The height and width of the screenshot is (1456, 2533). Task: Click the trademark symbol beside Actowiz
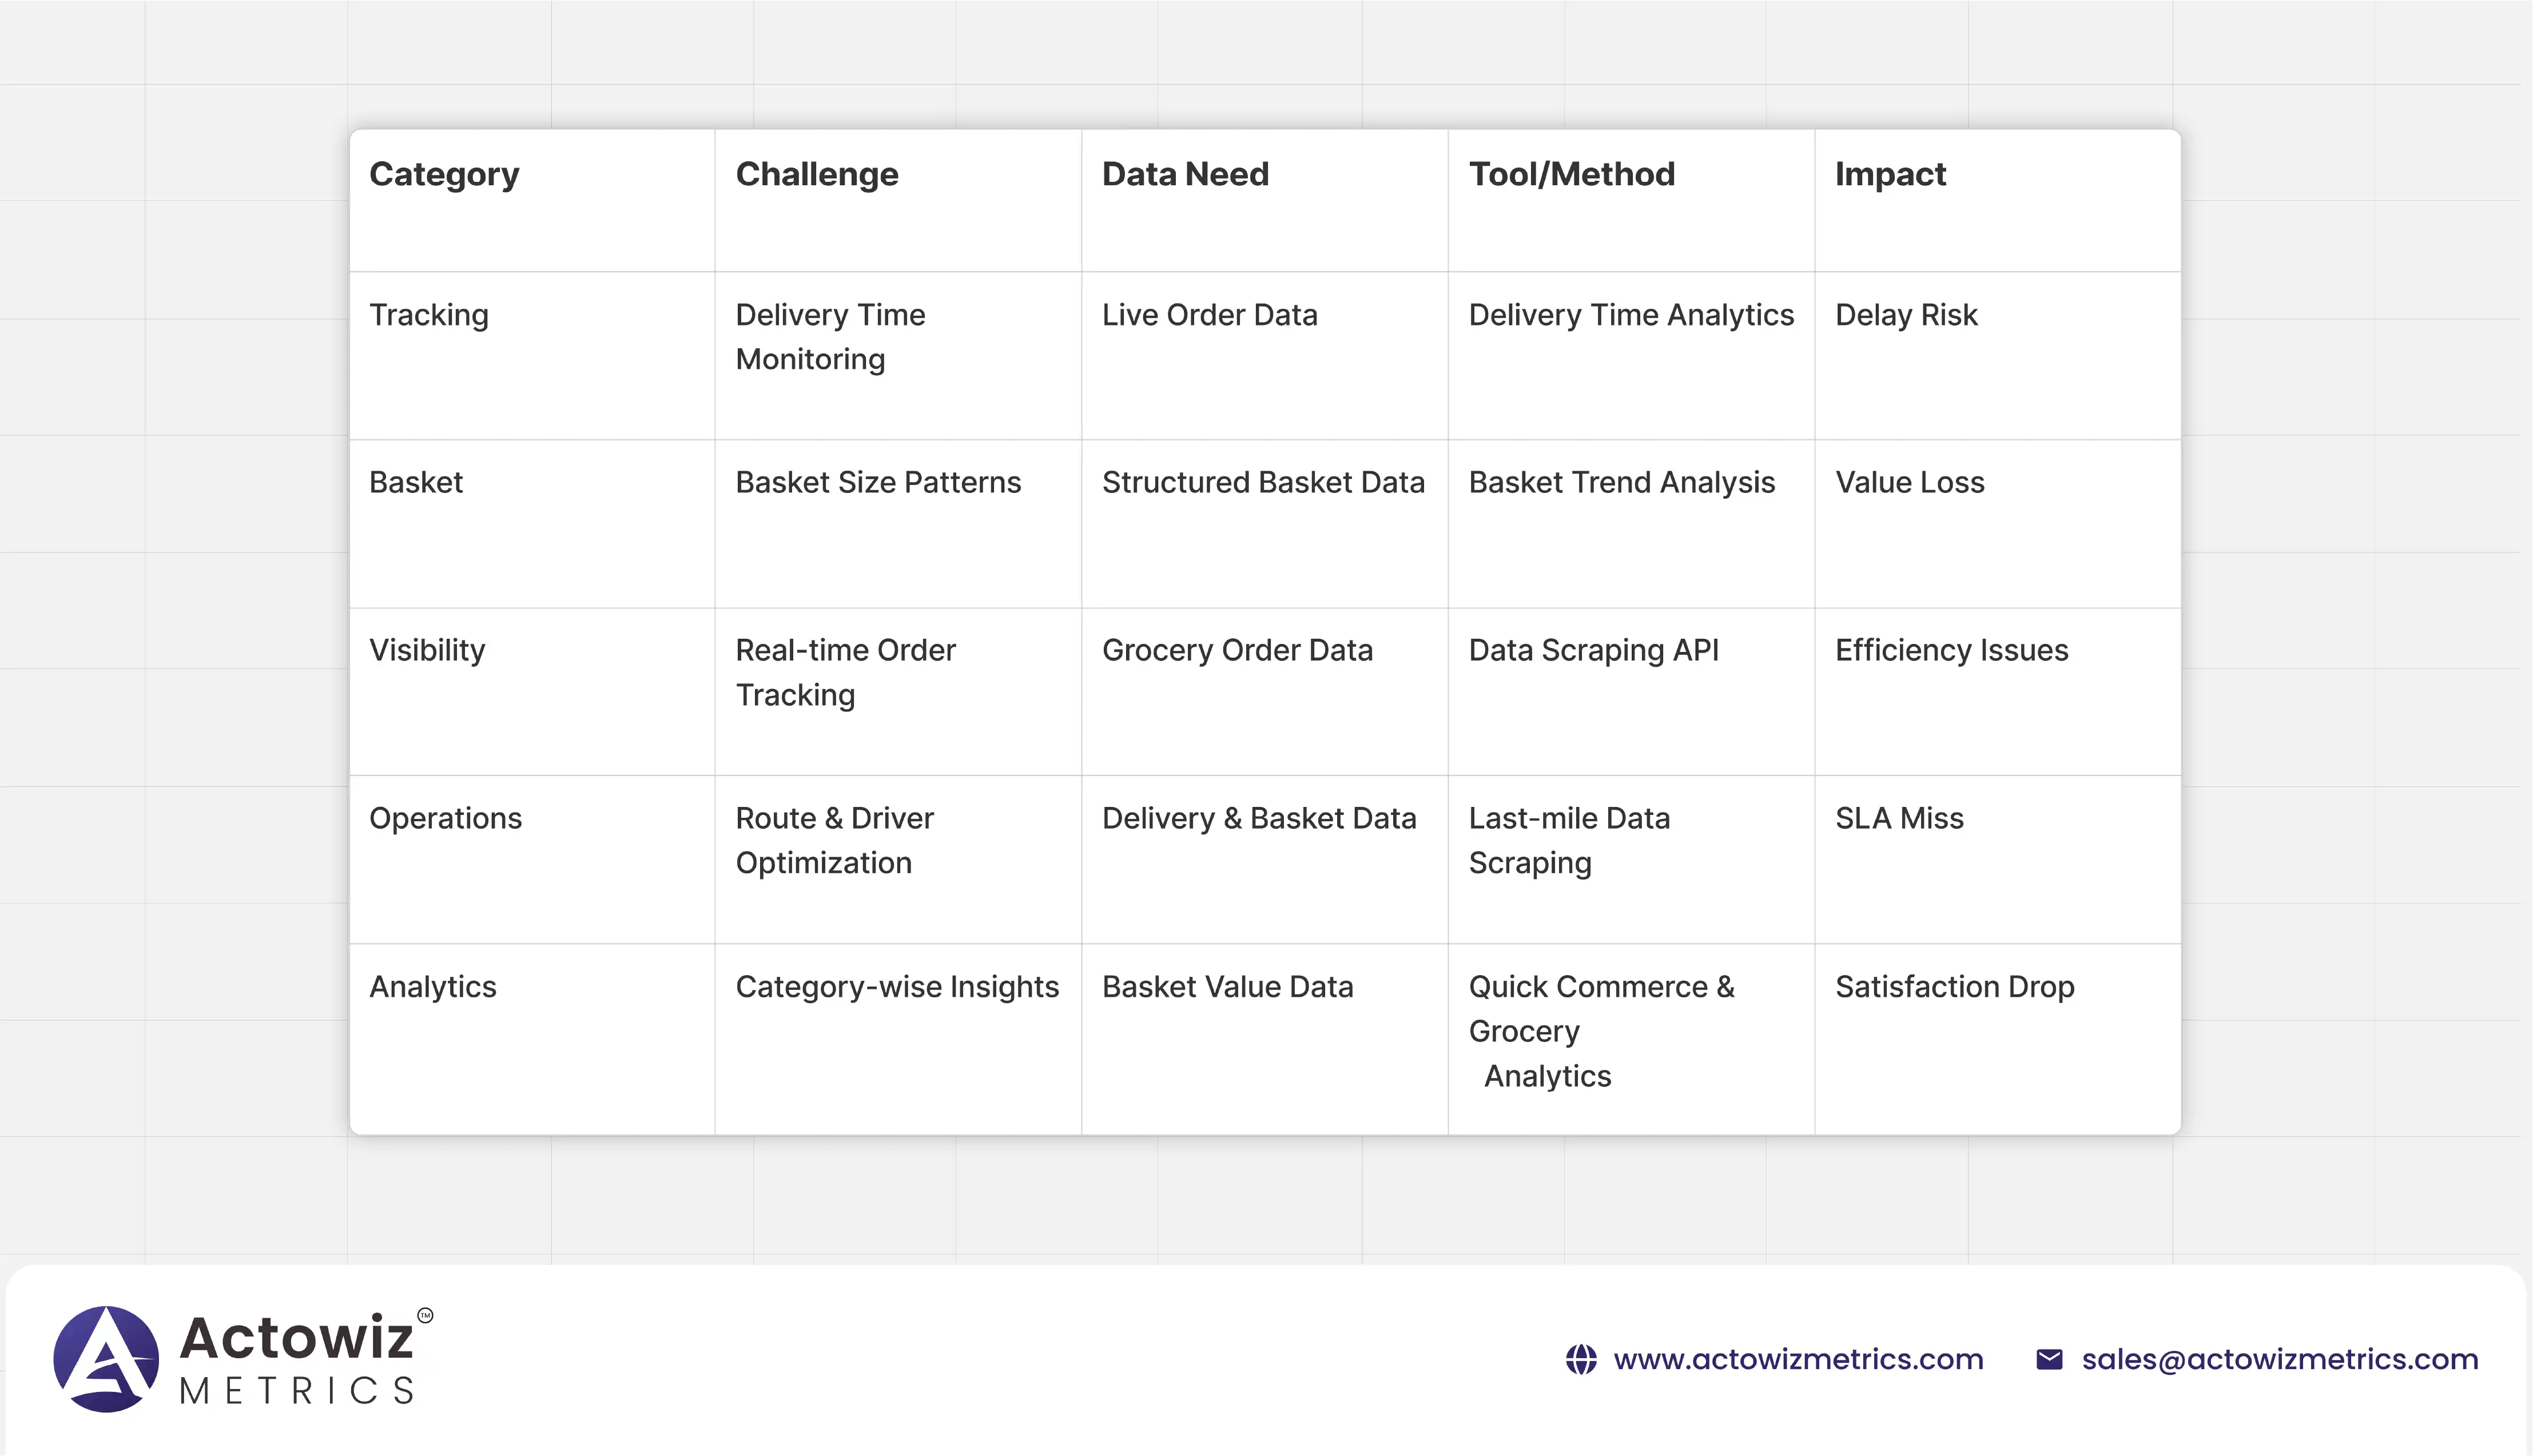[427, 1317]
